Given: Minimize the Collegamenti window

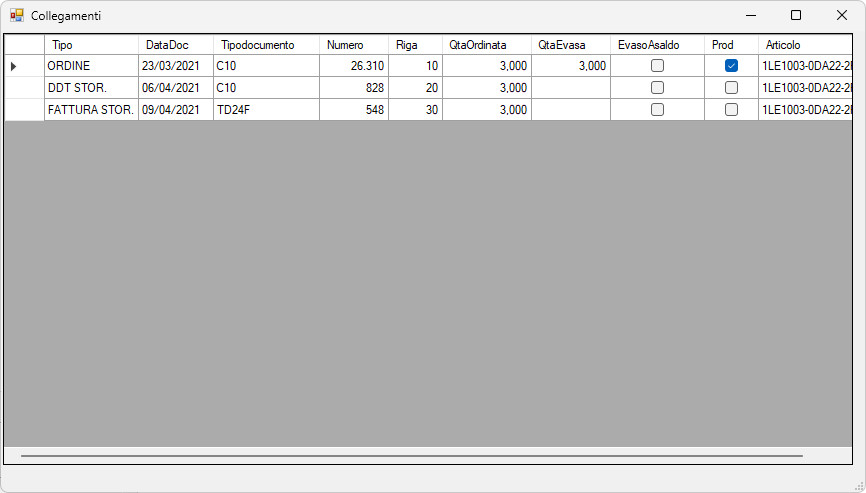Looking at the screenshot, I should point(751,15).
